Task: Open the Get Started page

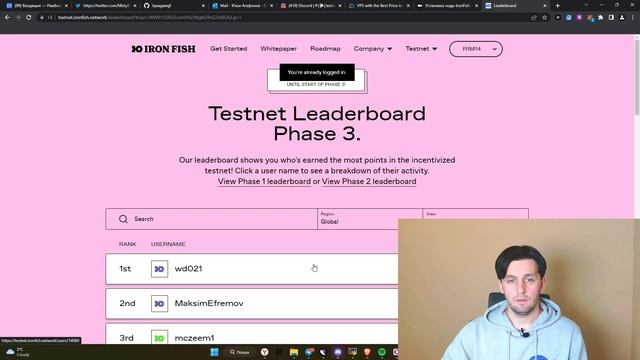Action: (229, 49)
